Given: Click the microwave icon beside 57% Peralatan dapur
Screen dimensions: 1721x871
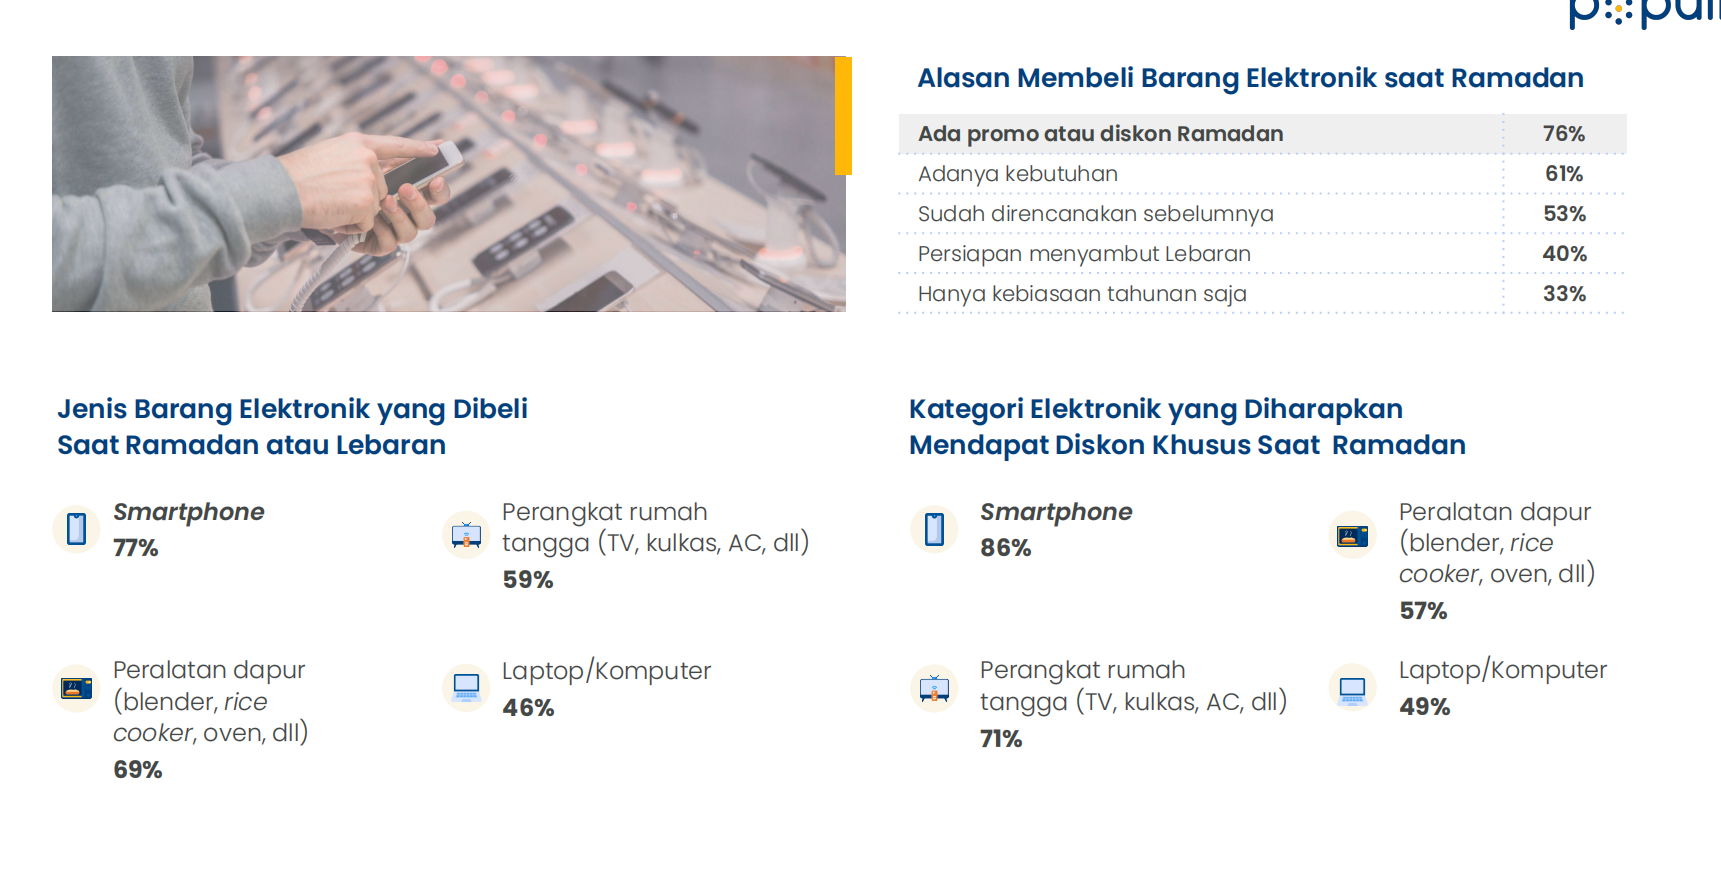Looking at the screenshot, I should click(x=1352, y=535).
